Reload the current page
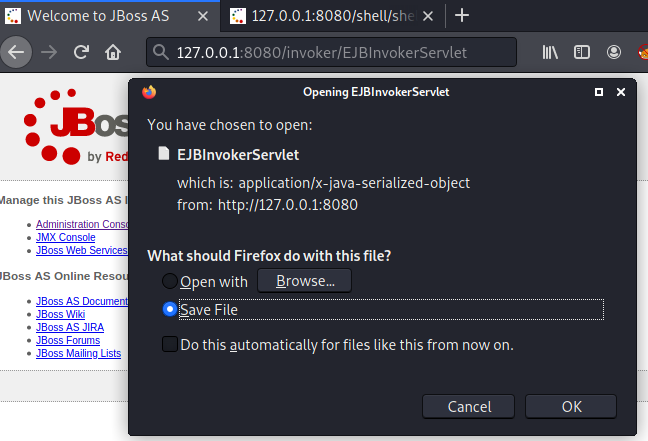 [x=81, y=52]
